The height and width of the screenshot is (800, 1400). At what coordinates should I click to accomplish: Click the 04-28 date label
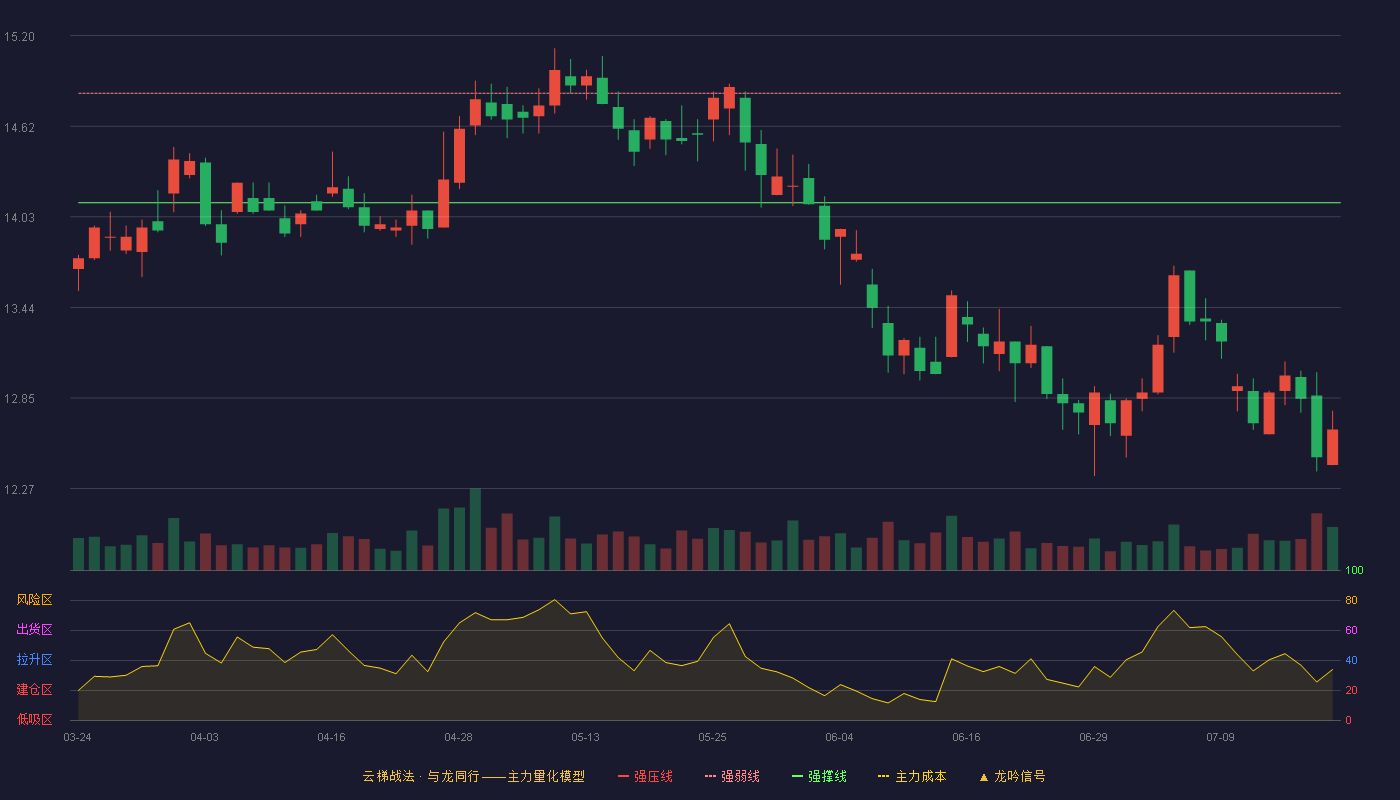(458, 737)
